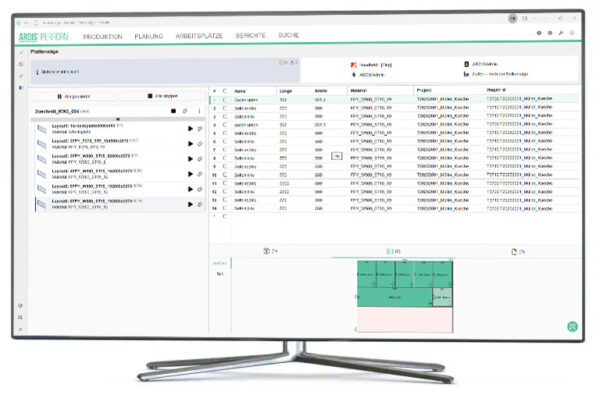Open the PRODUKTION menu

[103, 36]
